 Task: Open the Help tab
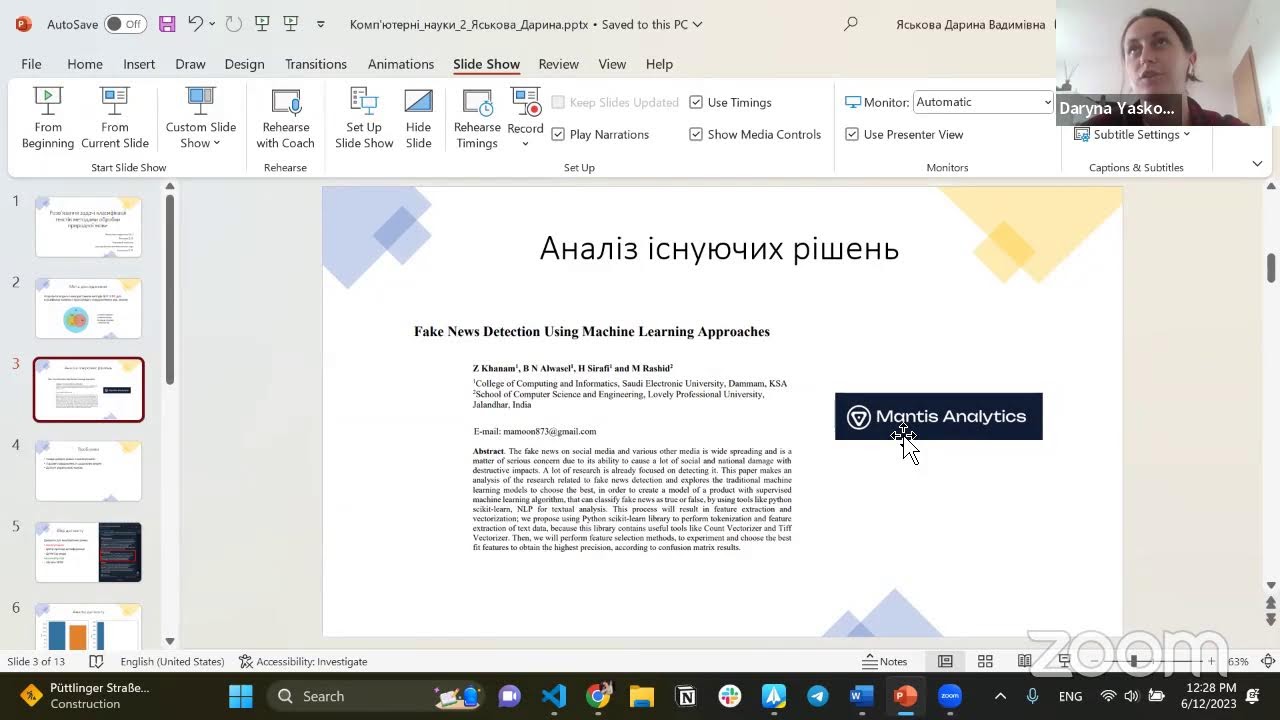(659, 64)
